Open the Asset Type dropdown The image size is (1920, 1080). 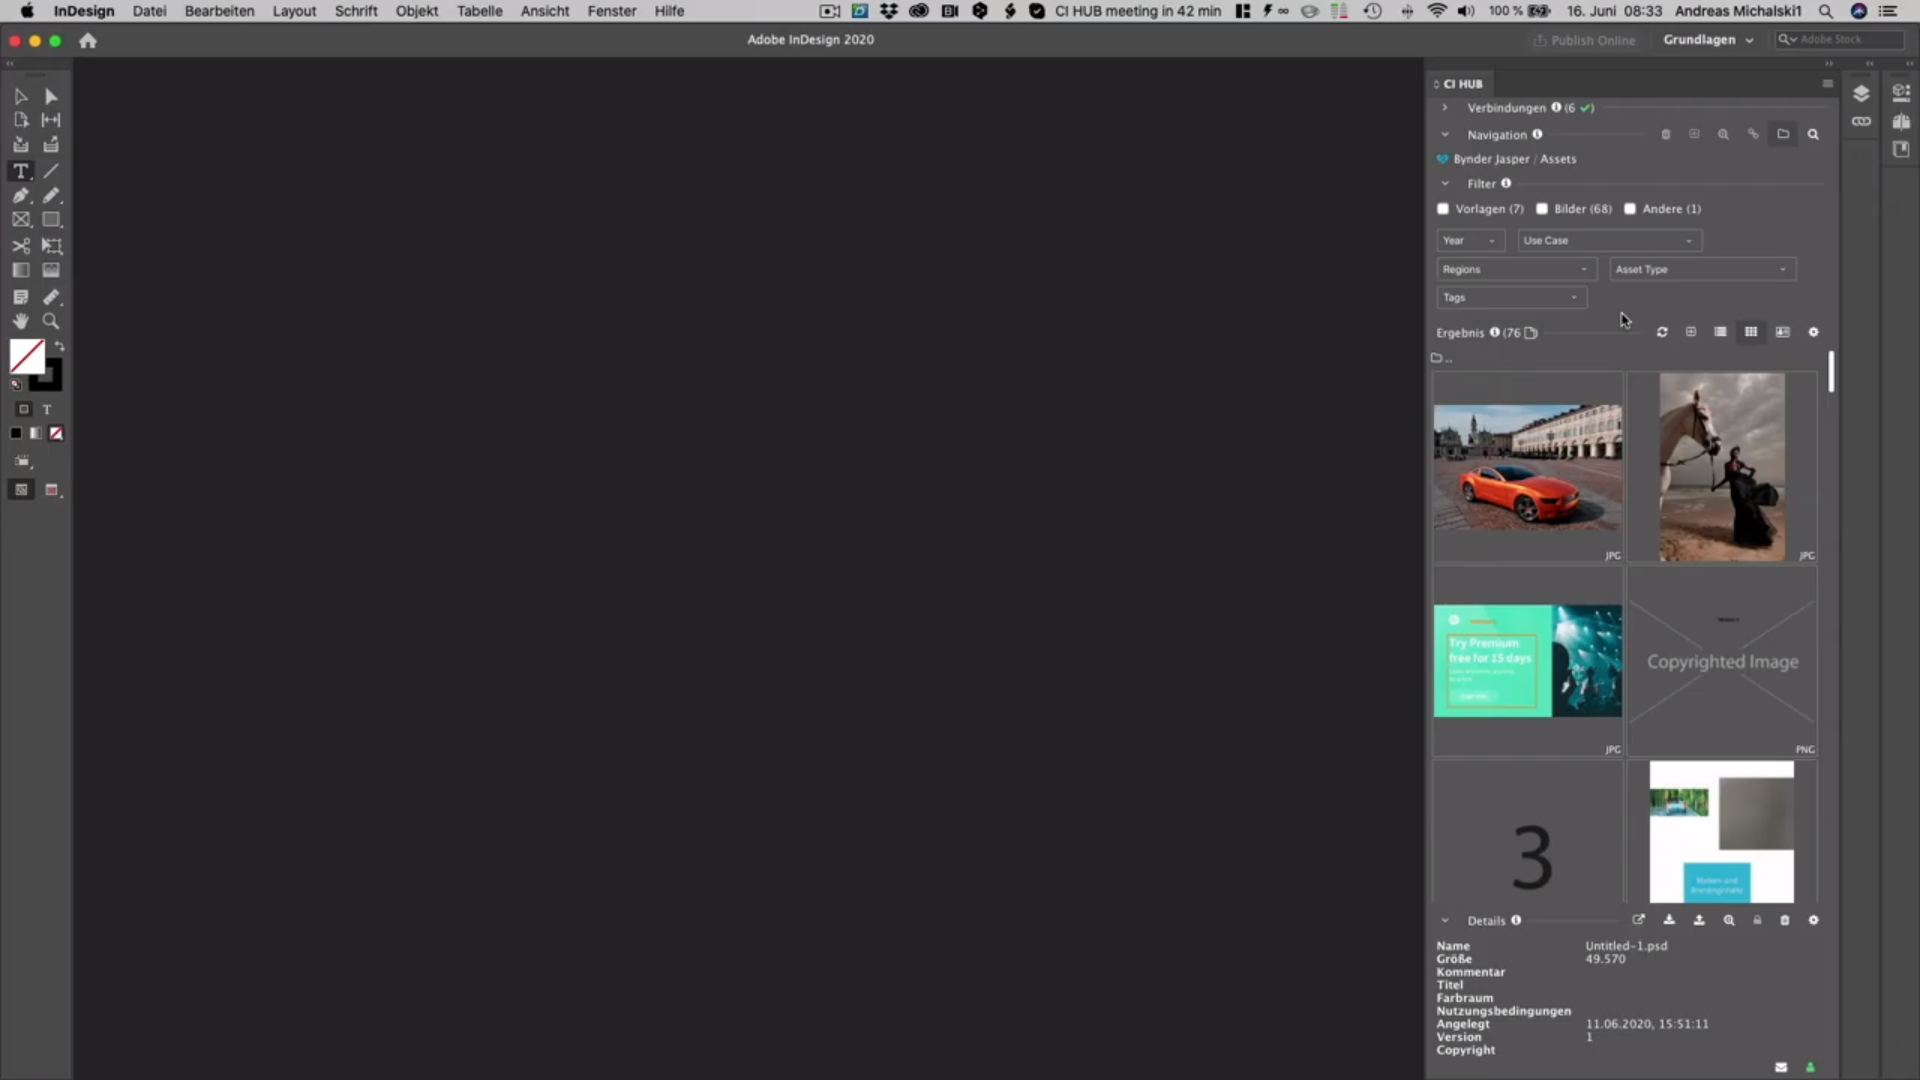[x=1701, y=269]
